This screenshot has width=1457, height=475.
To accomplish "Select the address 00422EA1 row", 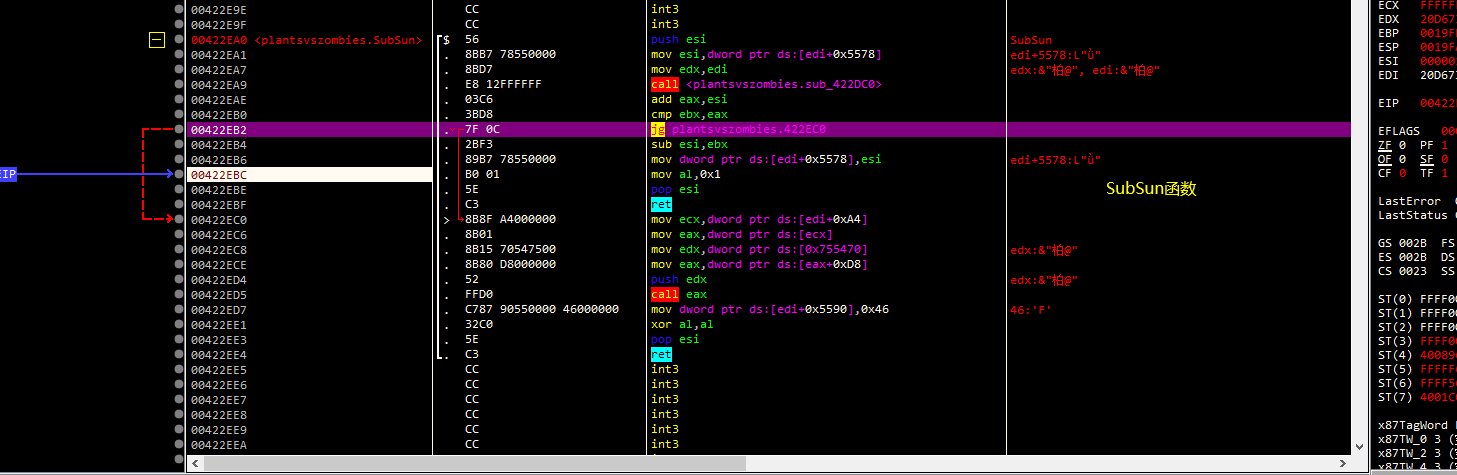I will tap(218, 55).
